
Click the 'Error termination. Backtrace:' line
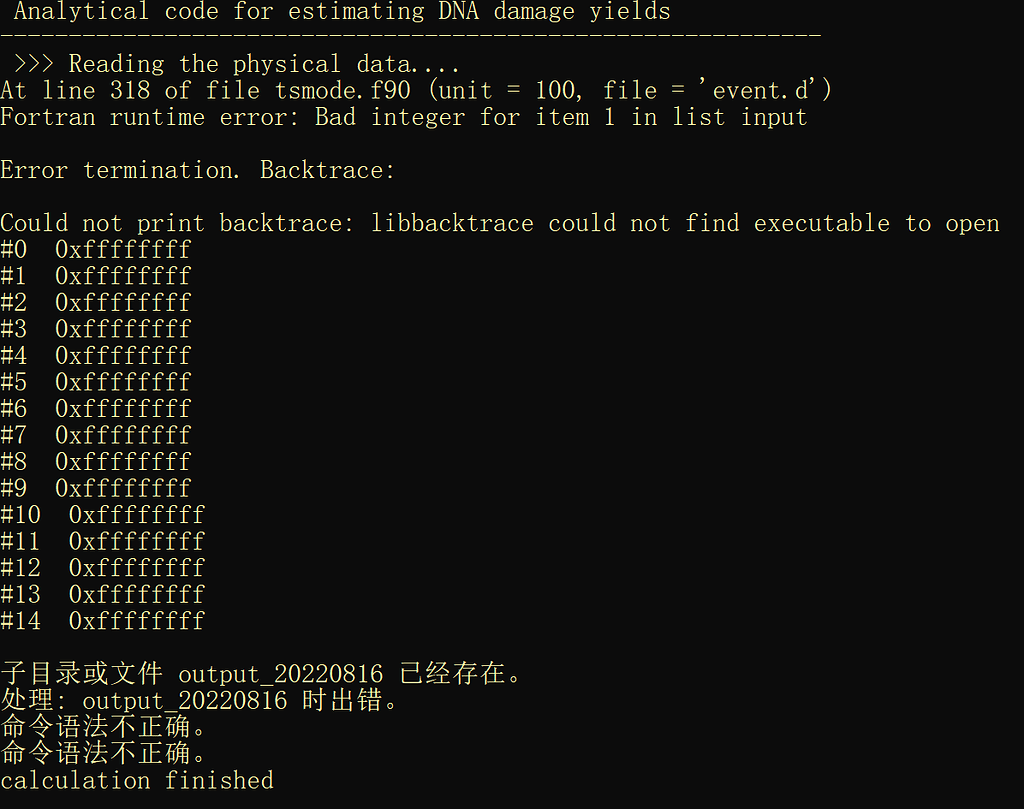click(x=198, y=170)
